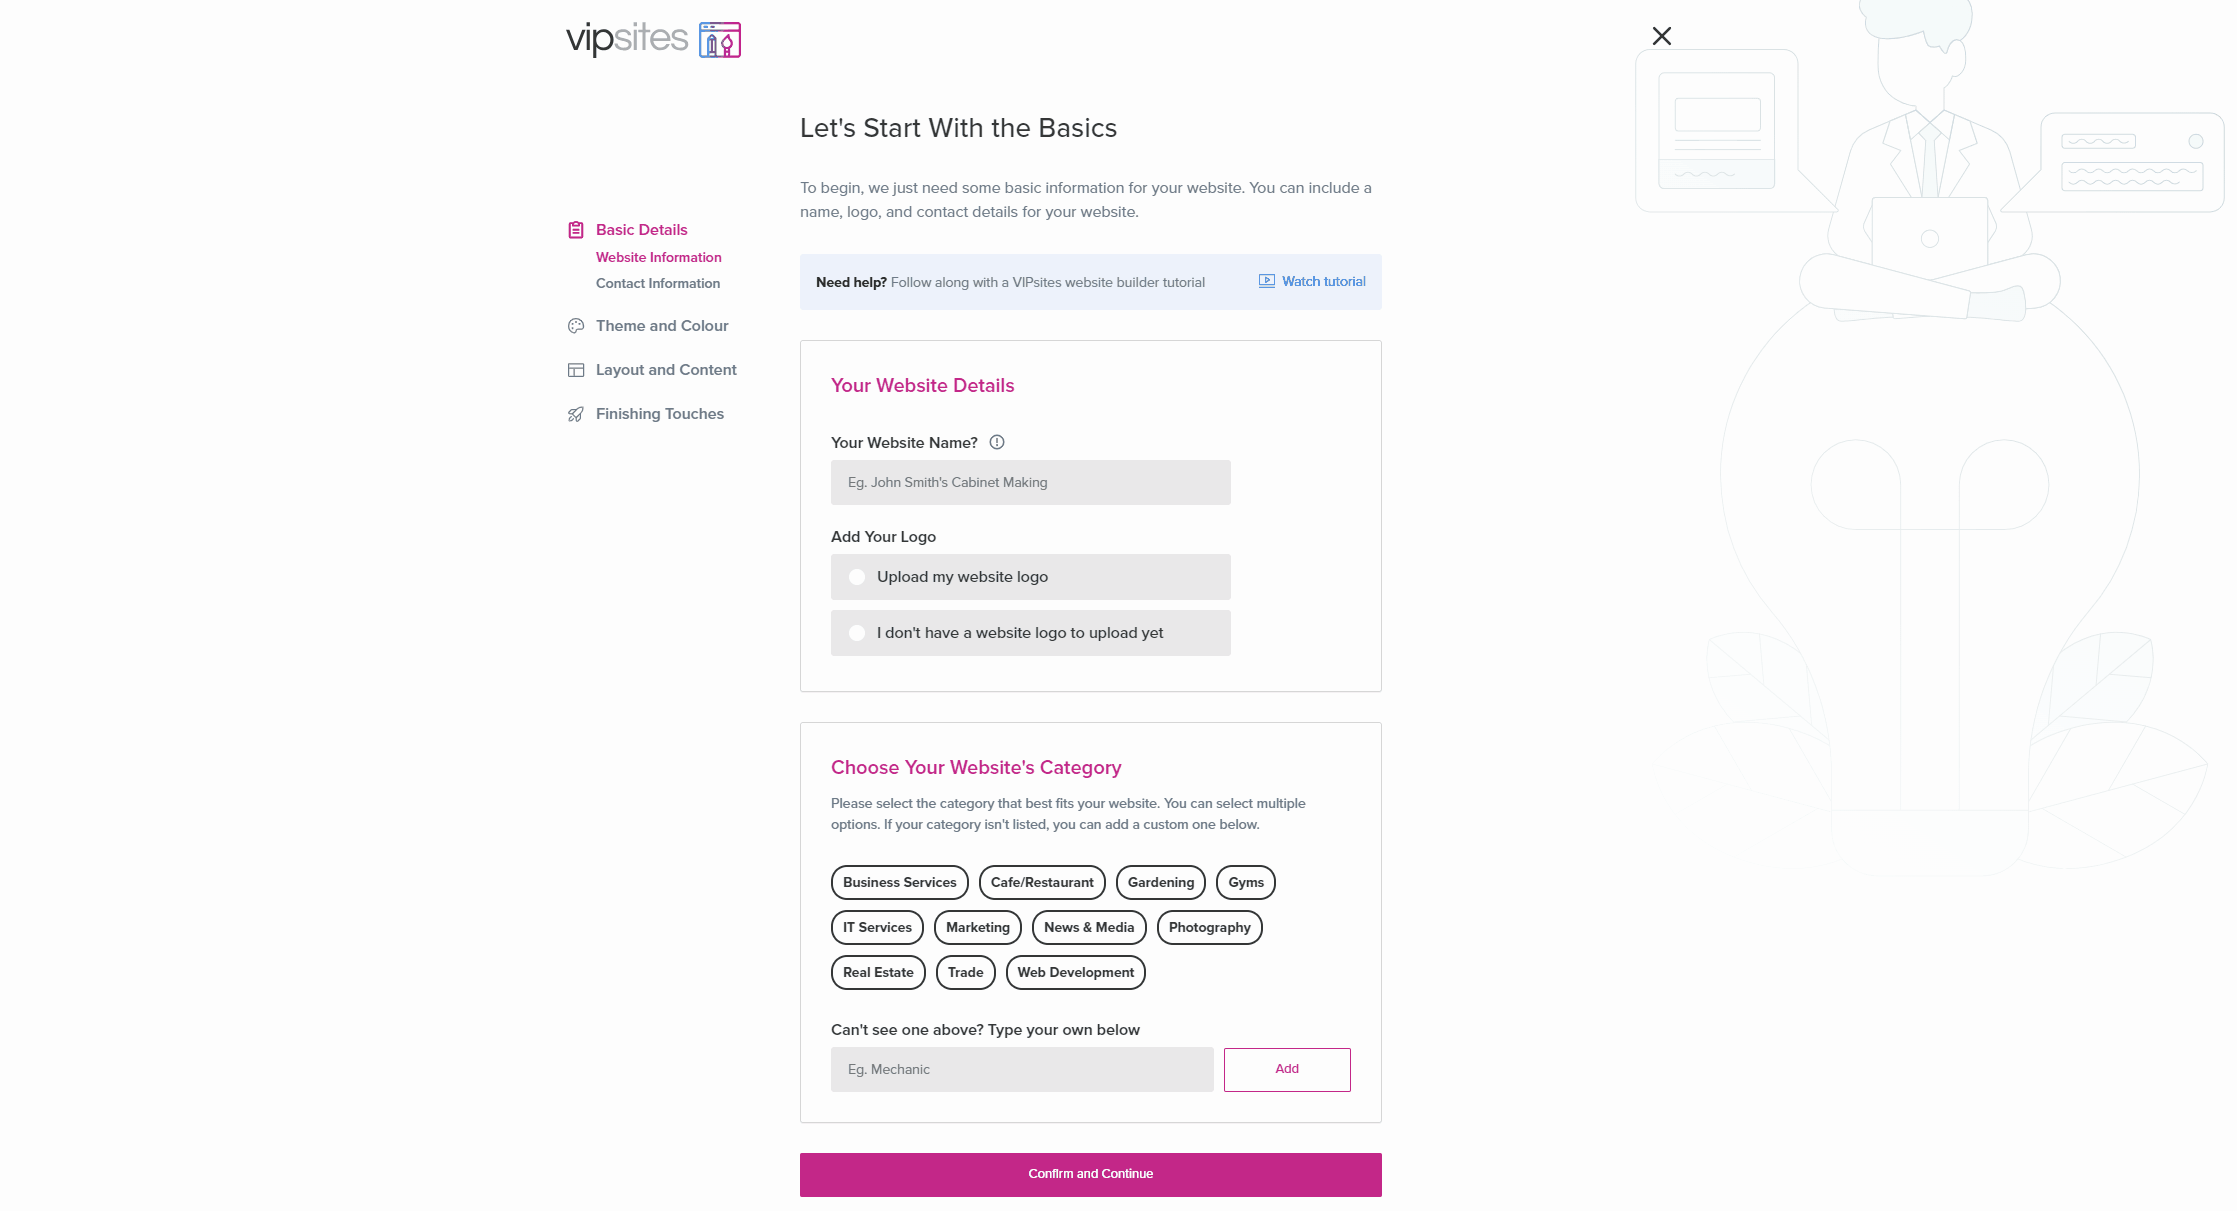Click the Your Website Name input field
Screen dimensions: 2237x1211
1031,482
